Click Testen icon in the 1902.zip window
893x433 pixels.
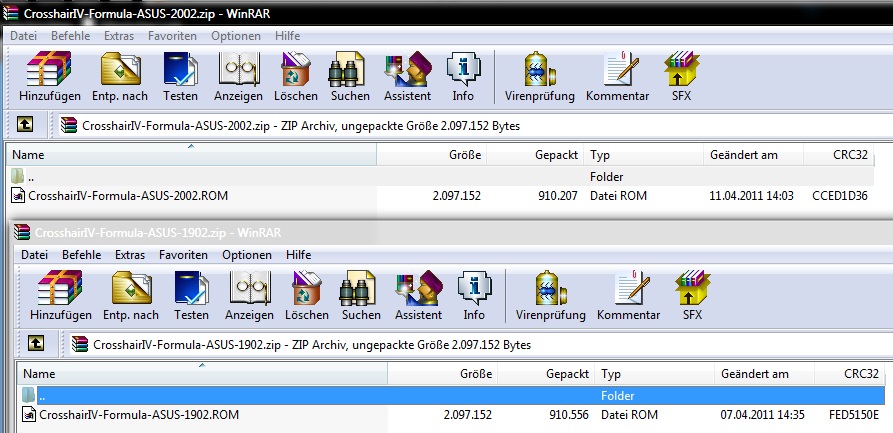(x=191, y=287)
